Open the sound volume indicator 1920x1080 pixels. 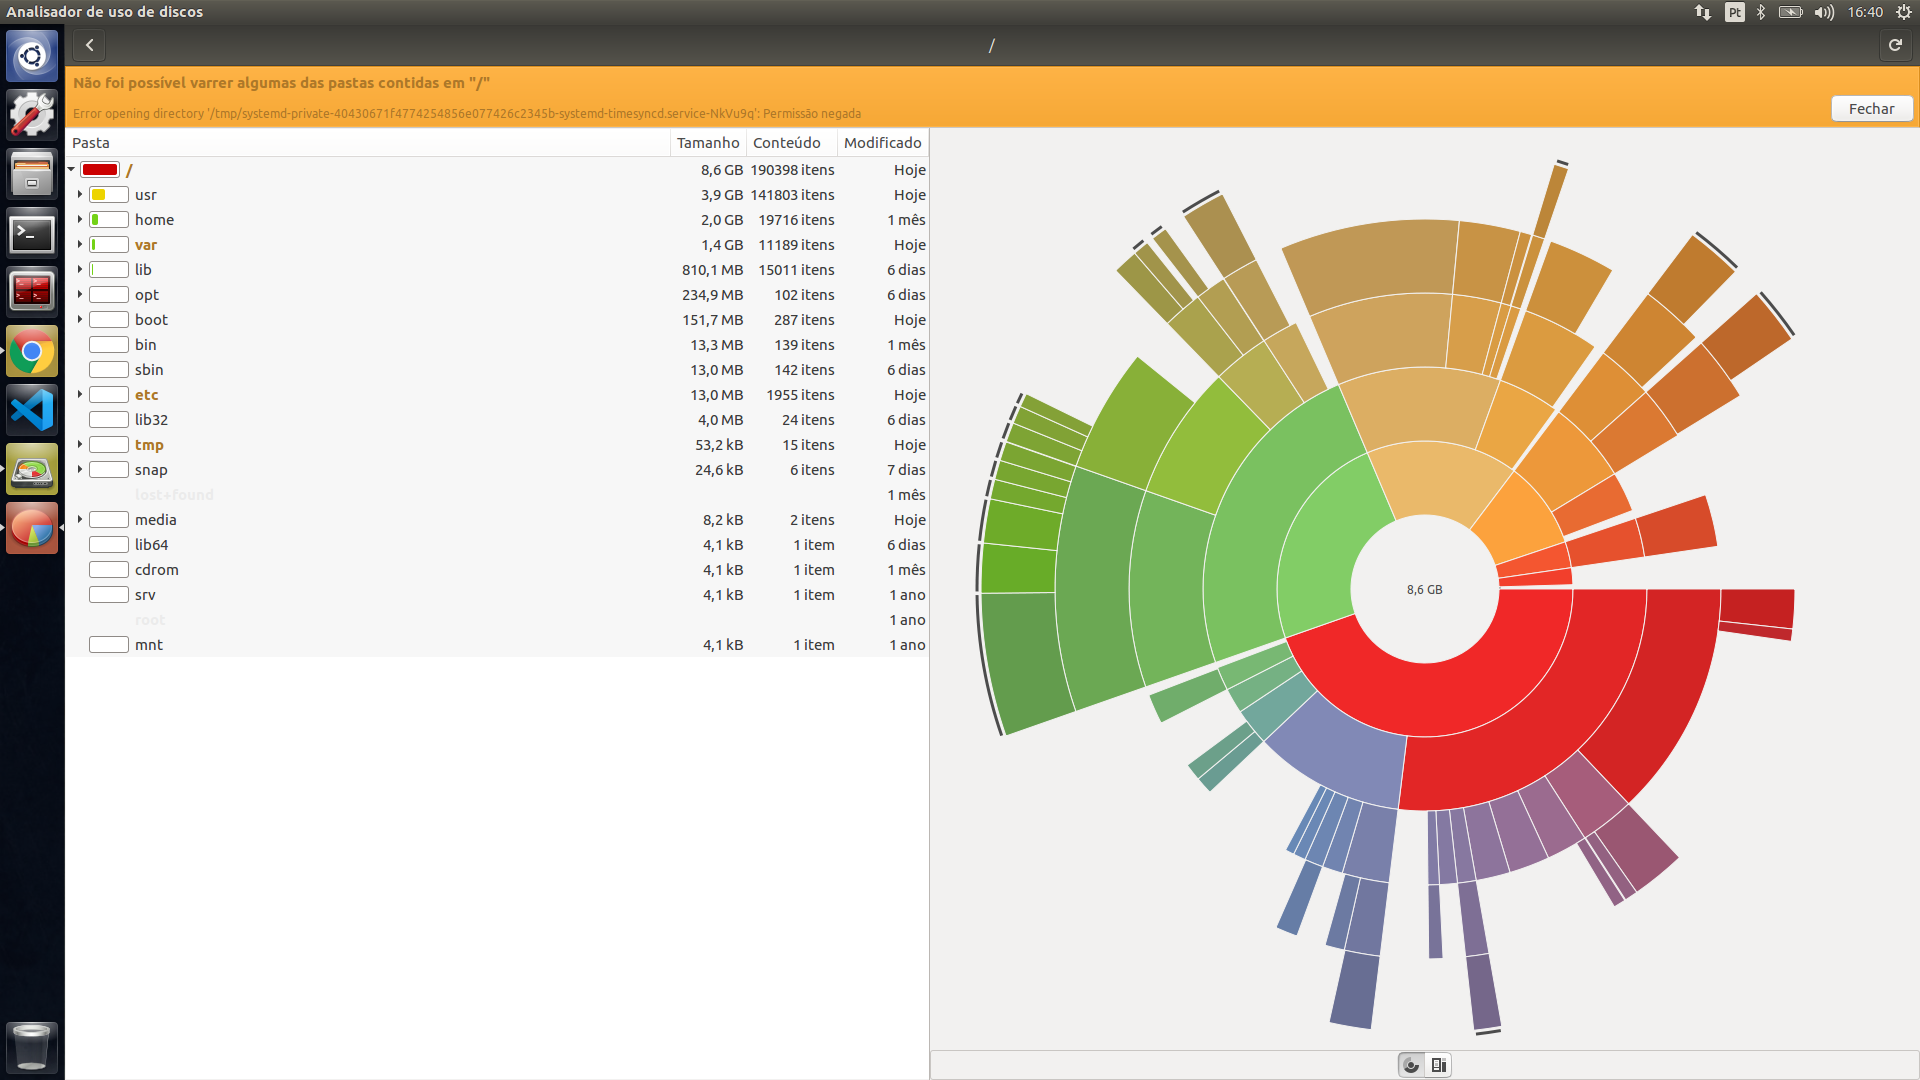[x=1824, y=12]
